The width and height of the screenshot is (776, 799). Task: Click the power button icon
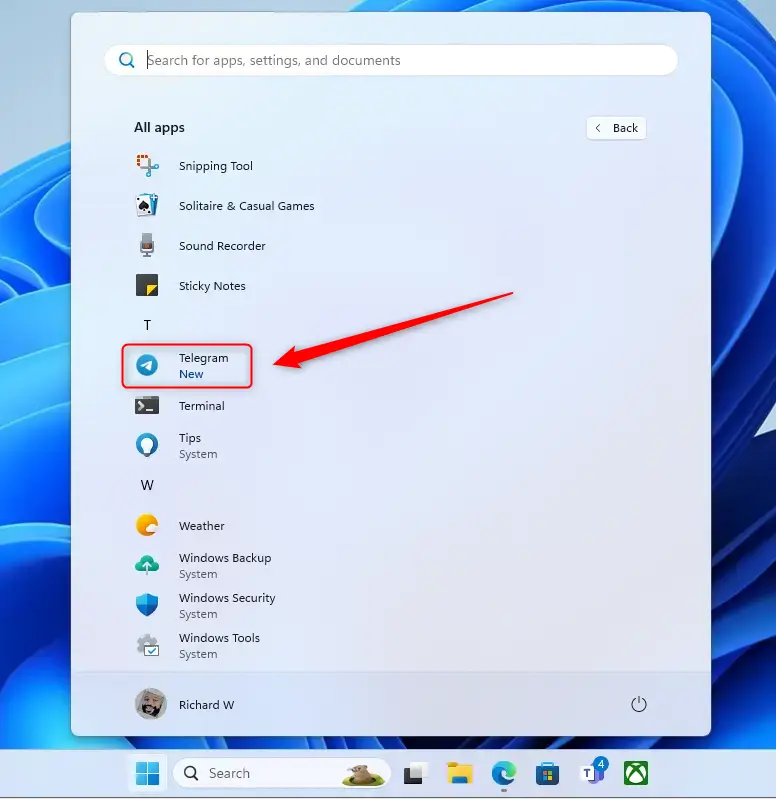click(638, 704)
